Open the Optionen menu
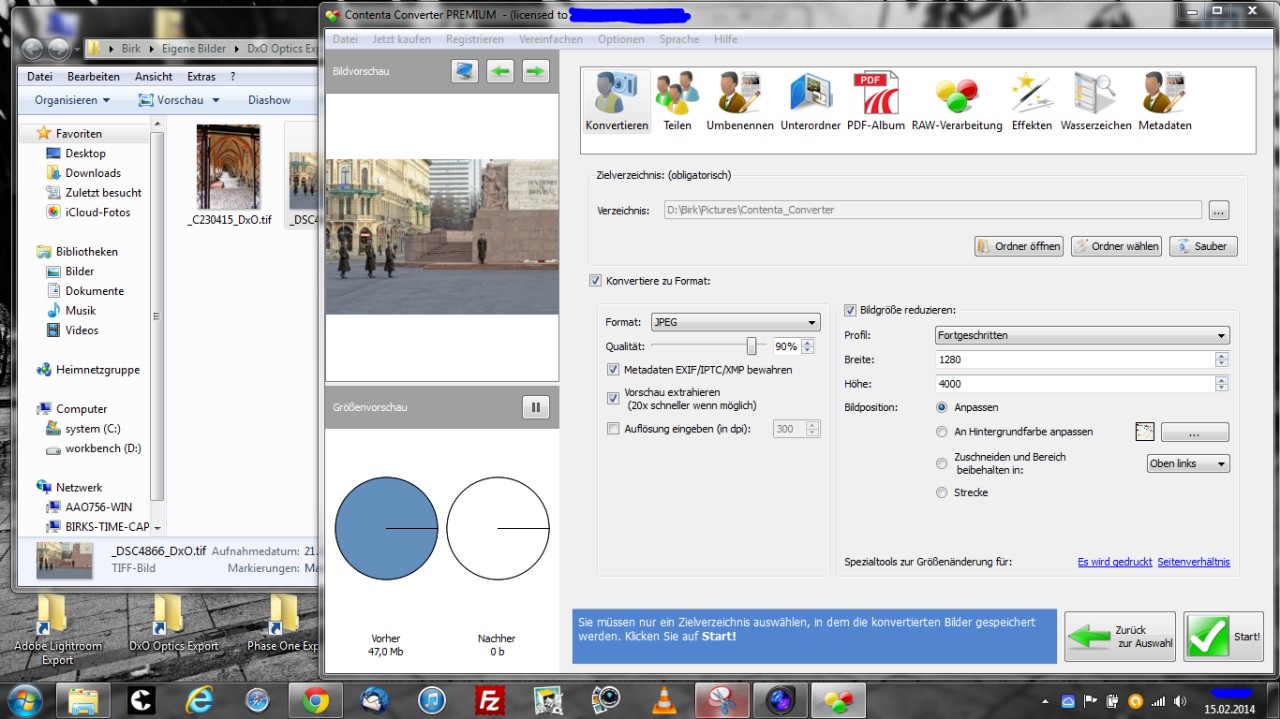The height and width of the screenshot is (719, 1280). (621, 39)
